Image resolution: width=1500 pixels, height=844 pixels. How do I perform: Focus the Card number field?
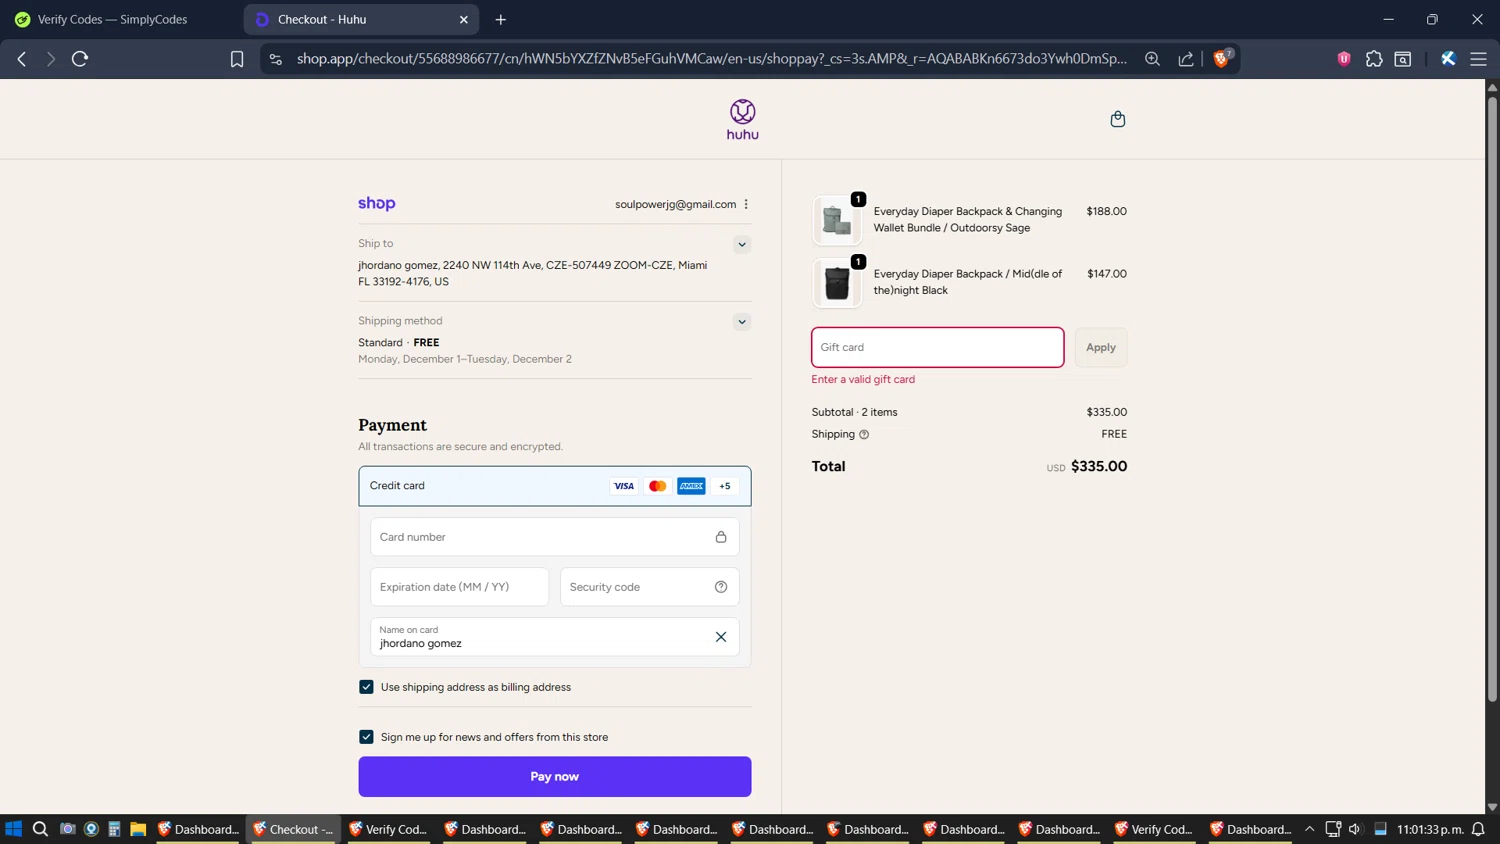click(555, 537)
